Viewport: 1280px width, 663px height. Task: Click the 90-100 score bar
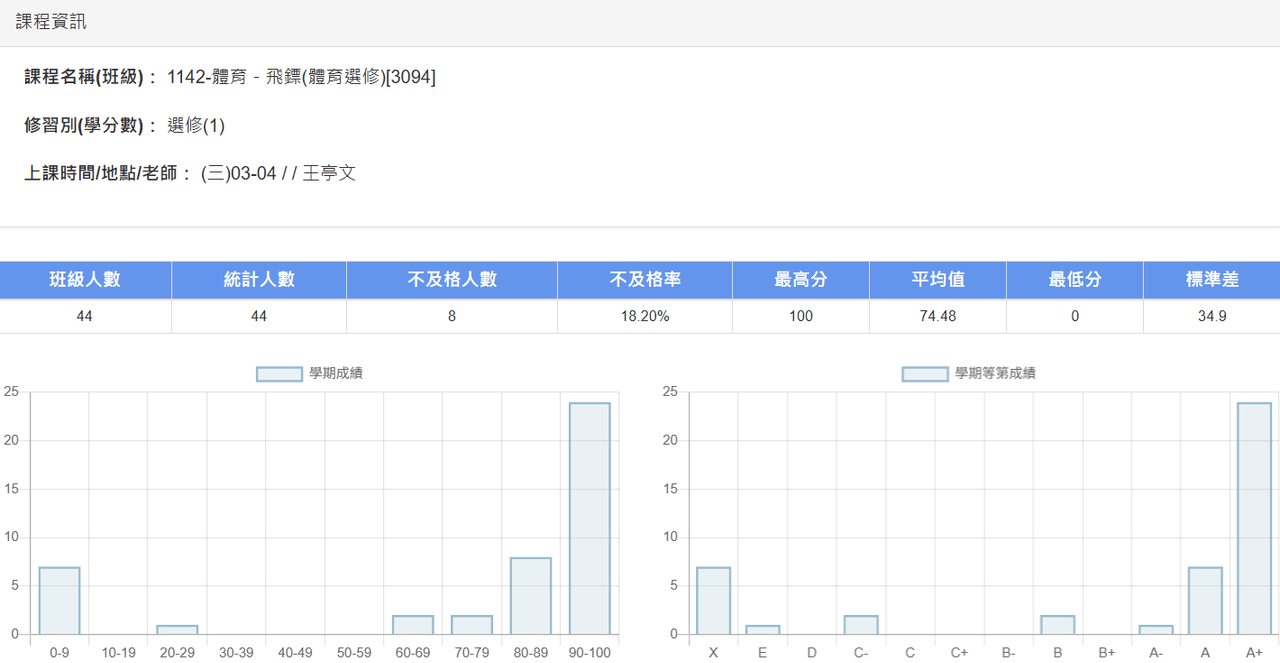590,519
